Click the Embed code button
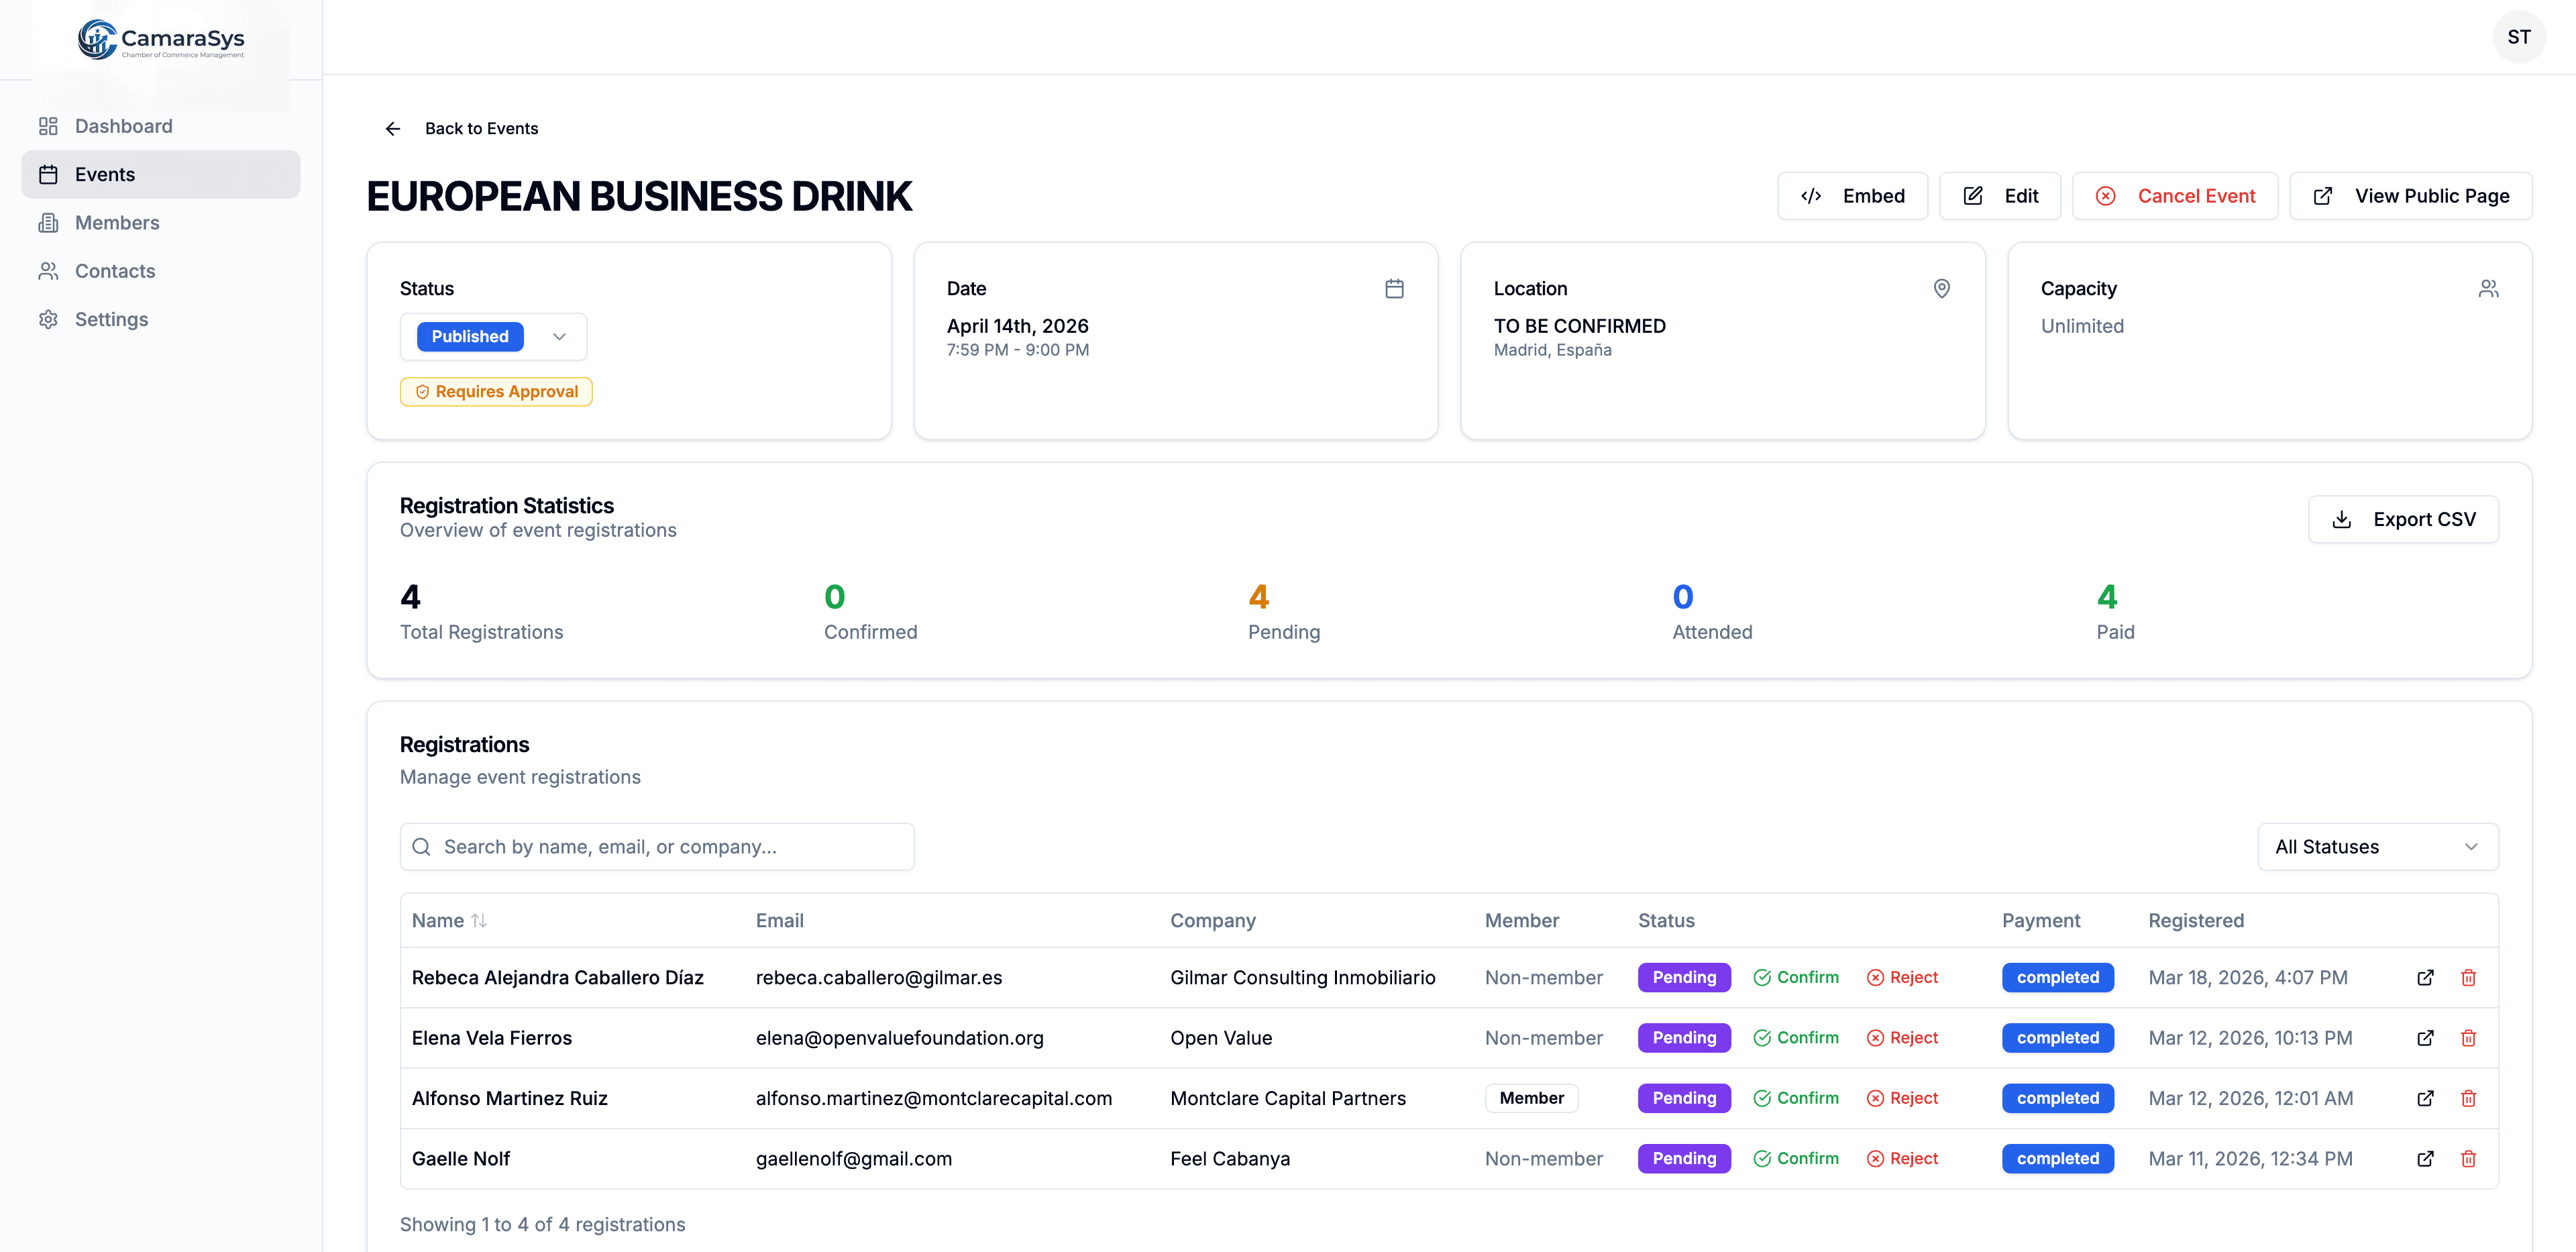 point(1852,196)
